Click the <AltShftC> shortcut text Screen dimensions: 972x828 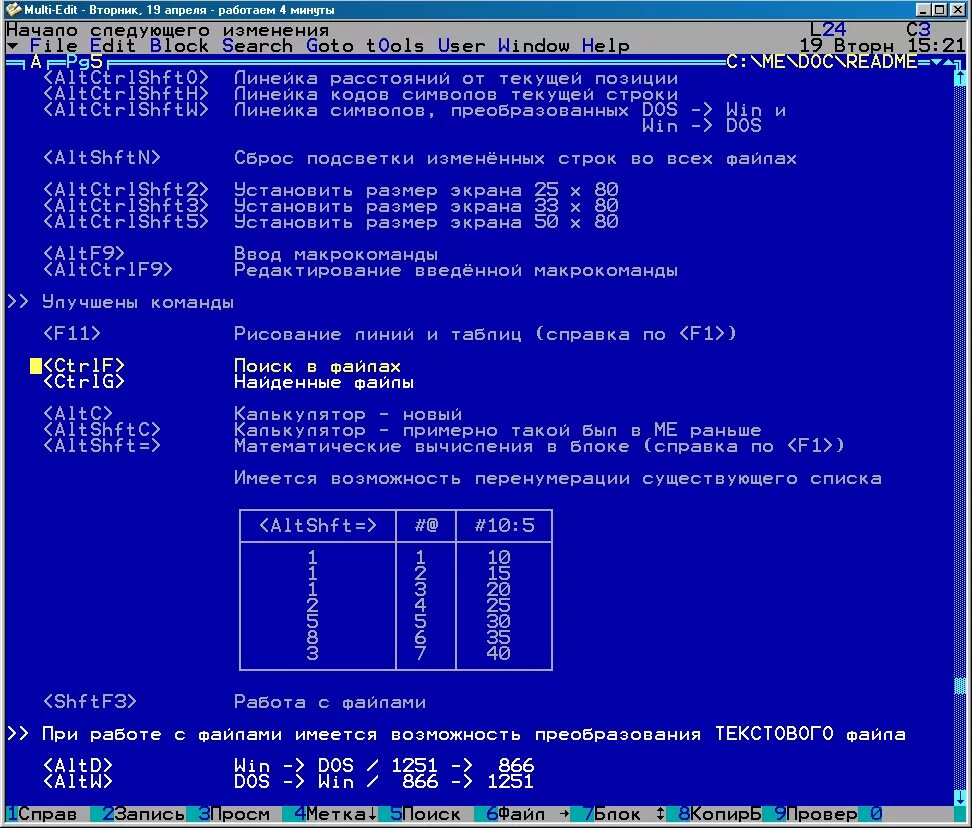102,429
